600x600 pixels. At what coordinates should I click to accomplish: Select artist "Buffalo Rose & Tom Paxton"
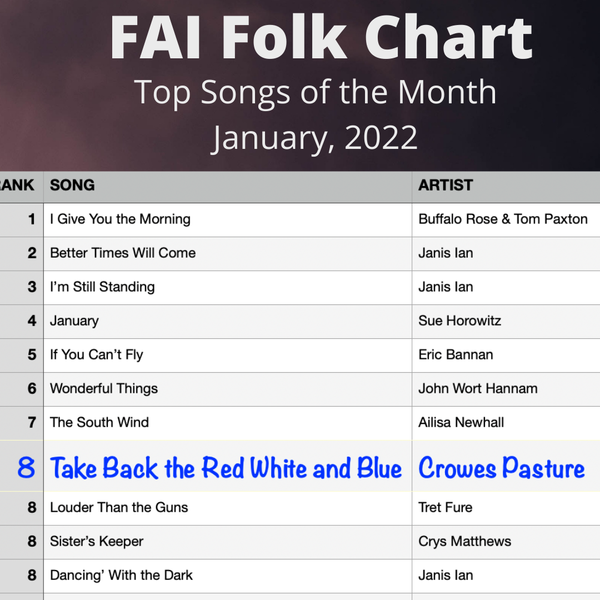(x=503, y=219)
